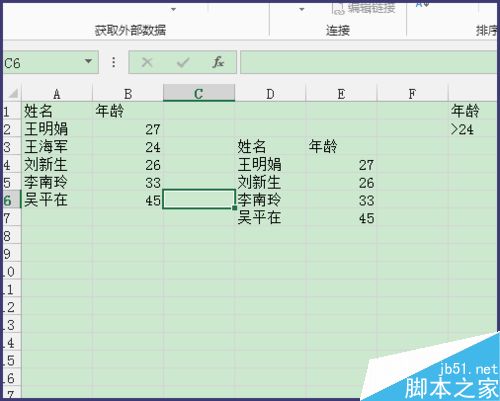Screen dimensions: 500x401
Task: Click the 编辑链接 edit links icon
Action: tap(338, 8)
